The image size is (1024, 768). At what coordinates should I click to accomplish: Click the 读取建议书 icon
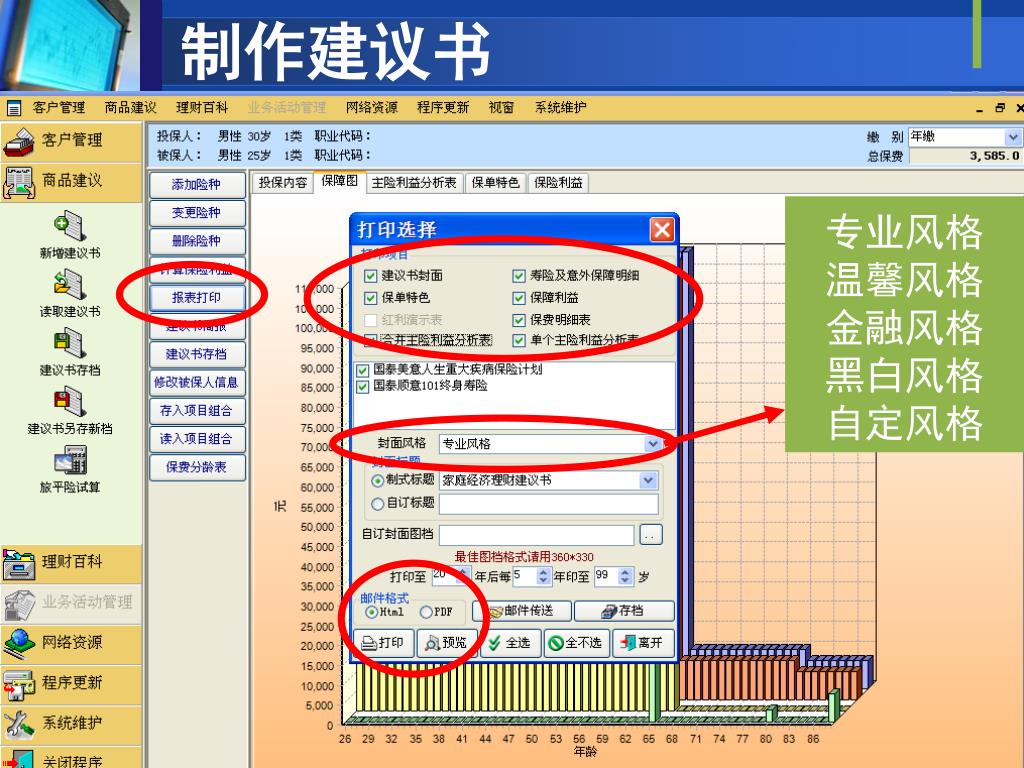coord(70,285)
